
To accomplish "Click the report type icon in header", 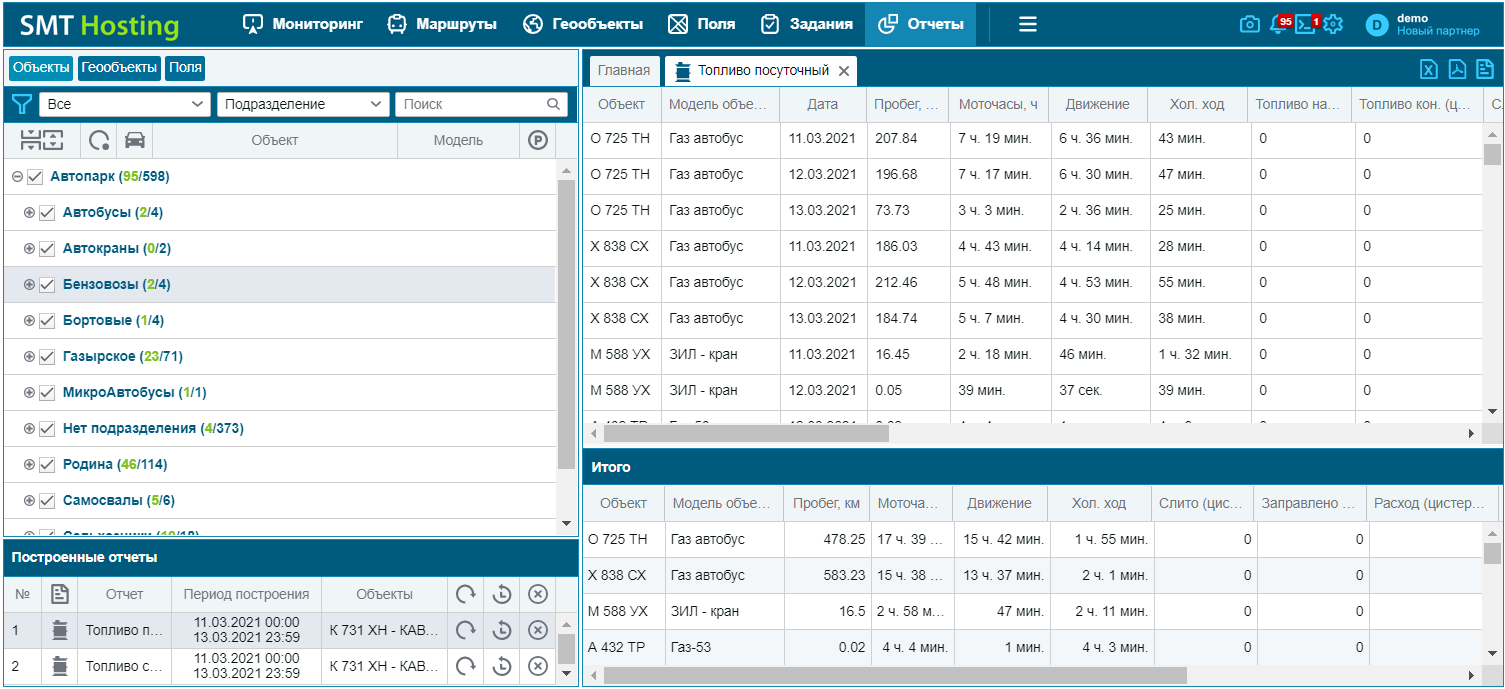I will click(60, 594).
